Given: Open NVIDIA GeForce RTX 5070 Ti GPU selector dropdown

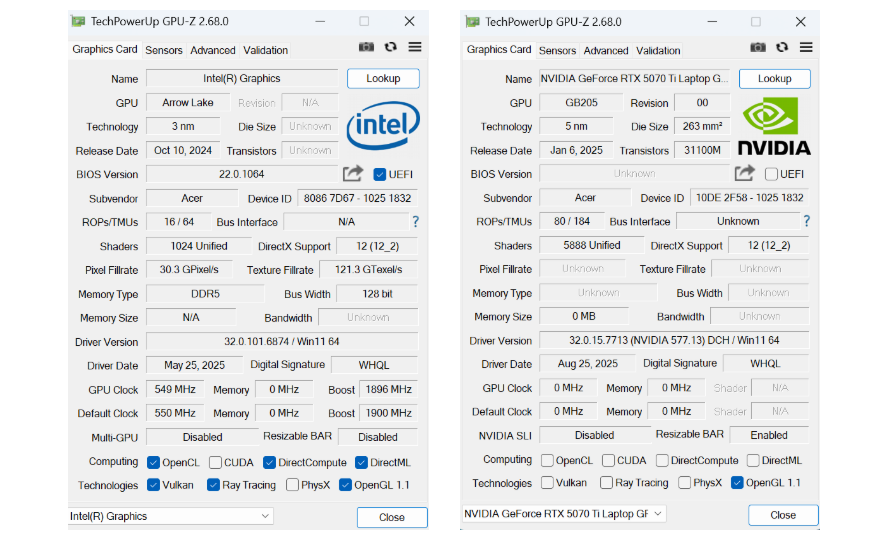Looking at the screenshot, I should [x=563, y=514].
